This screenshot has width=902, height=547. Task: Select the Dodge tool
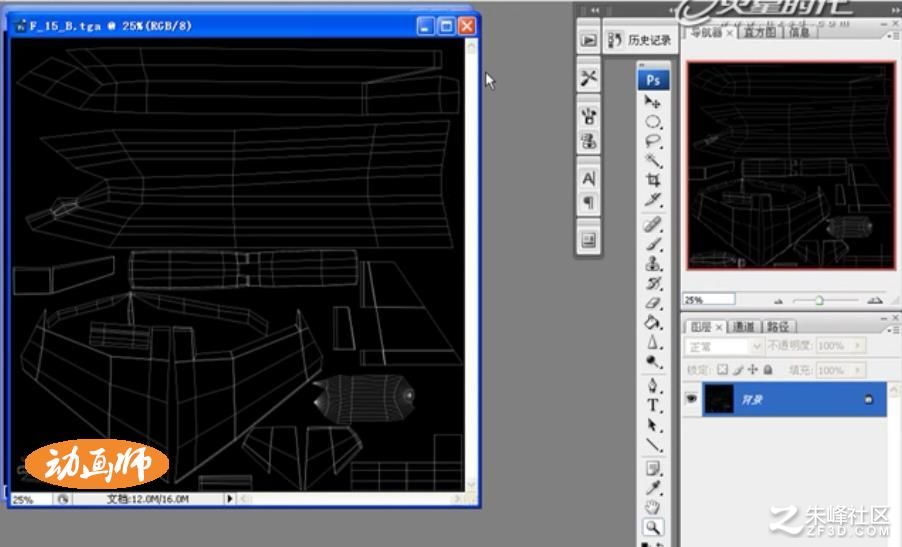pyautogui.click(x=652, y=362)
